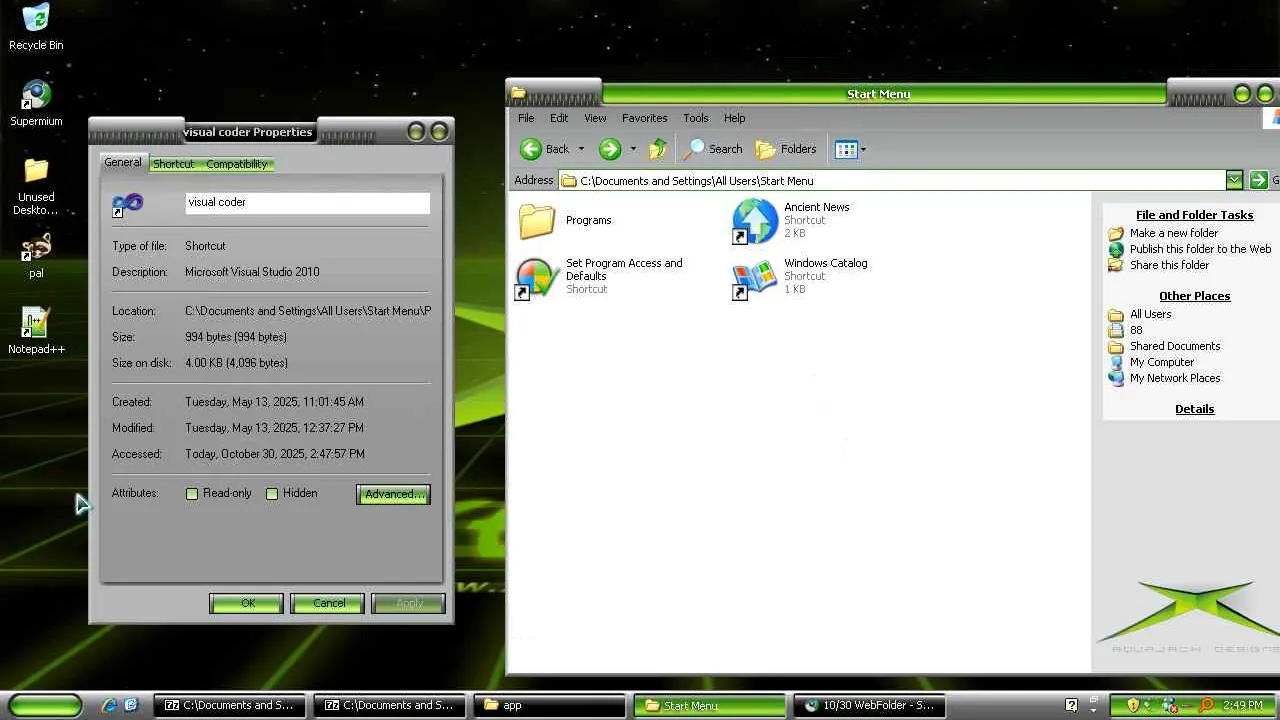This screenshot has height=720, width=1280.
Task: Open Shared Documents link
Action: coord(1175,346)
